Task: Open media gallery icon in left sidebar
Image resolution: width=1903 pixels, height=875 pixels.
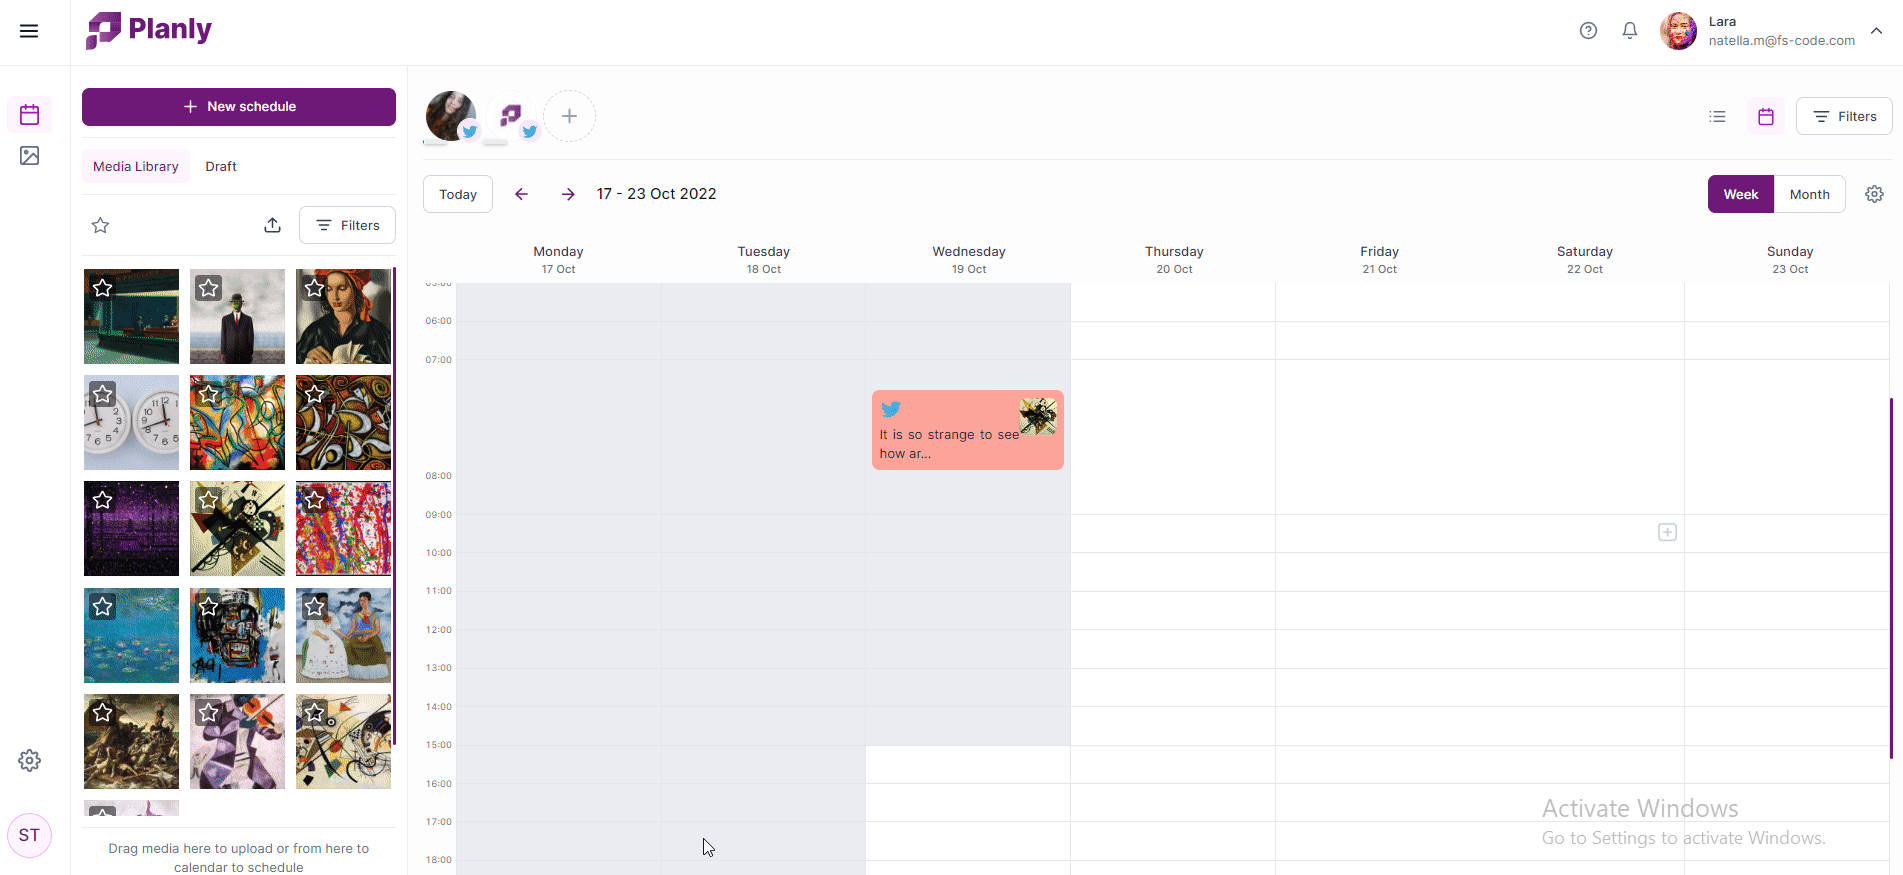Action: [x=30, y=156]
